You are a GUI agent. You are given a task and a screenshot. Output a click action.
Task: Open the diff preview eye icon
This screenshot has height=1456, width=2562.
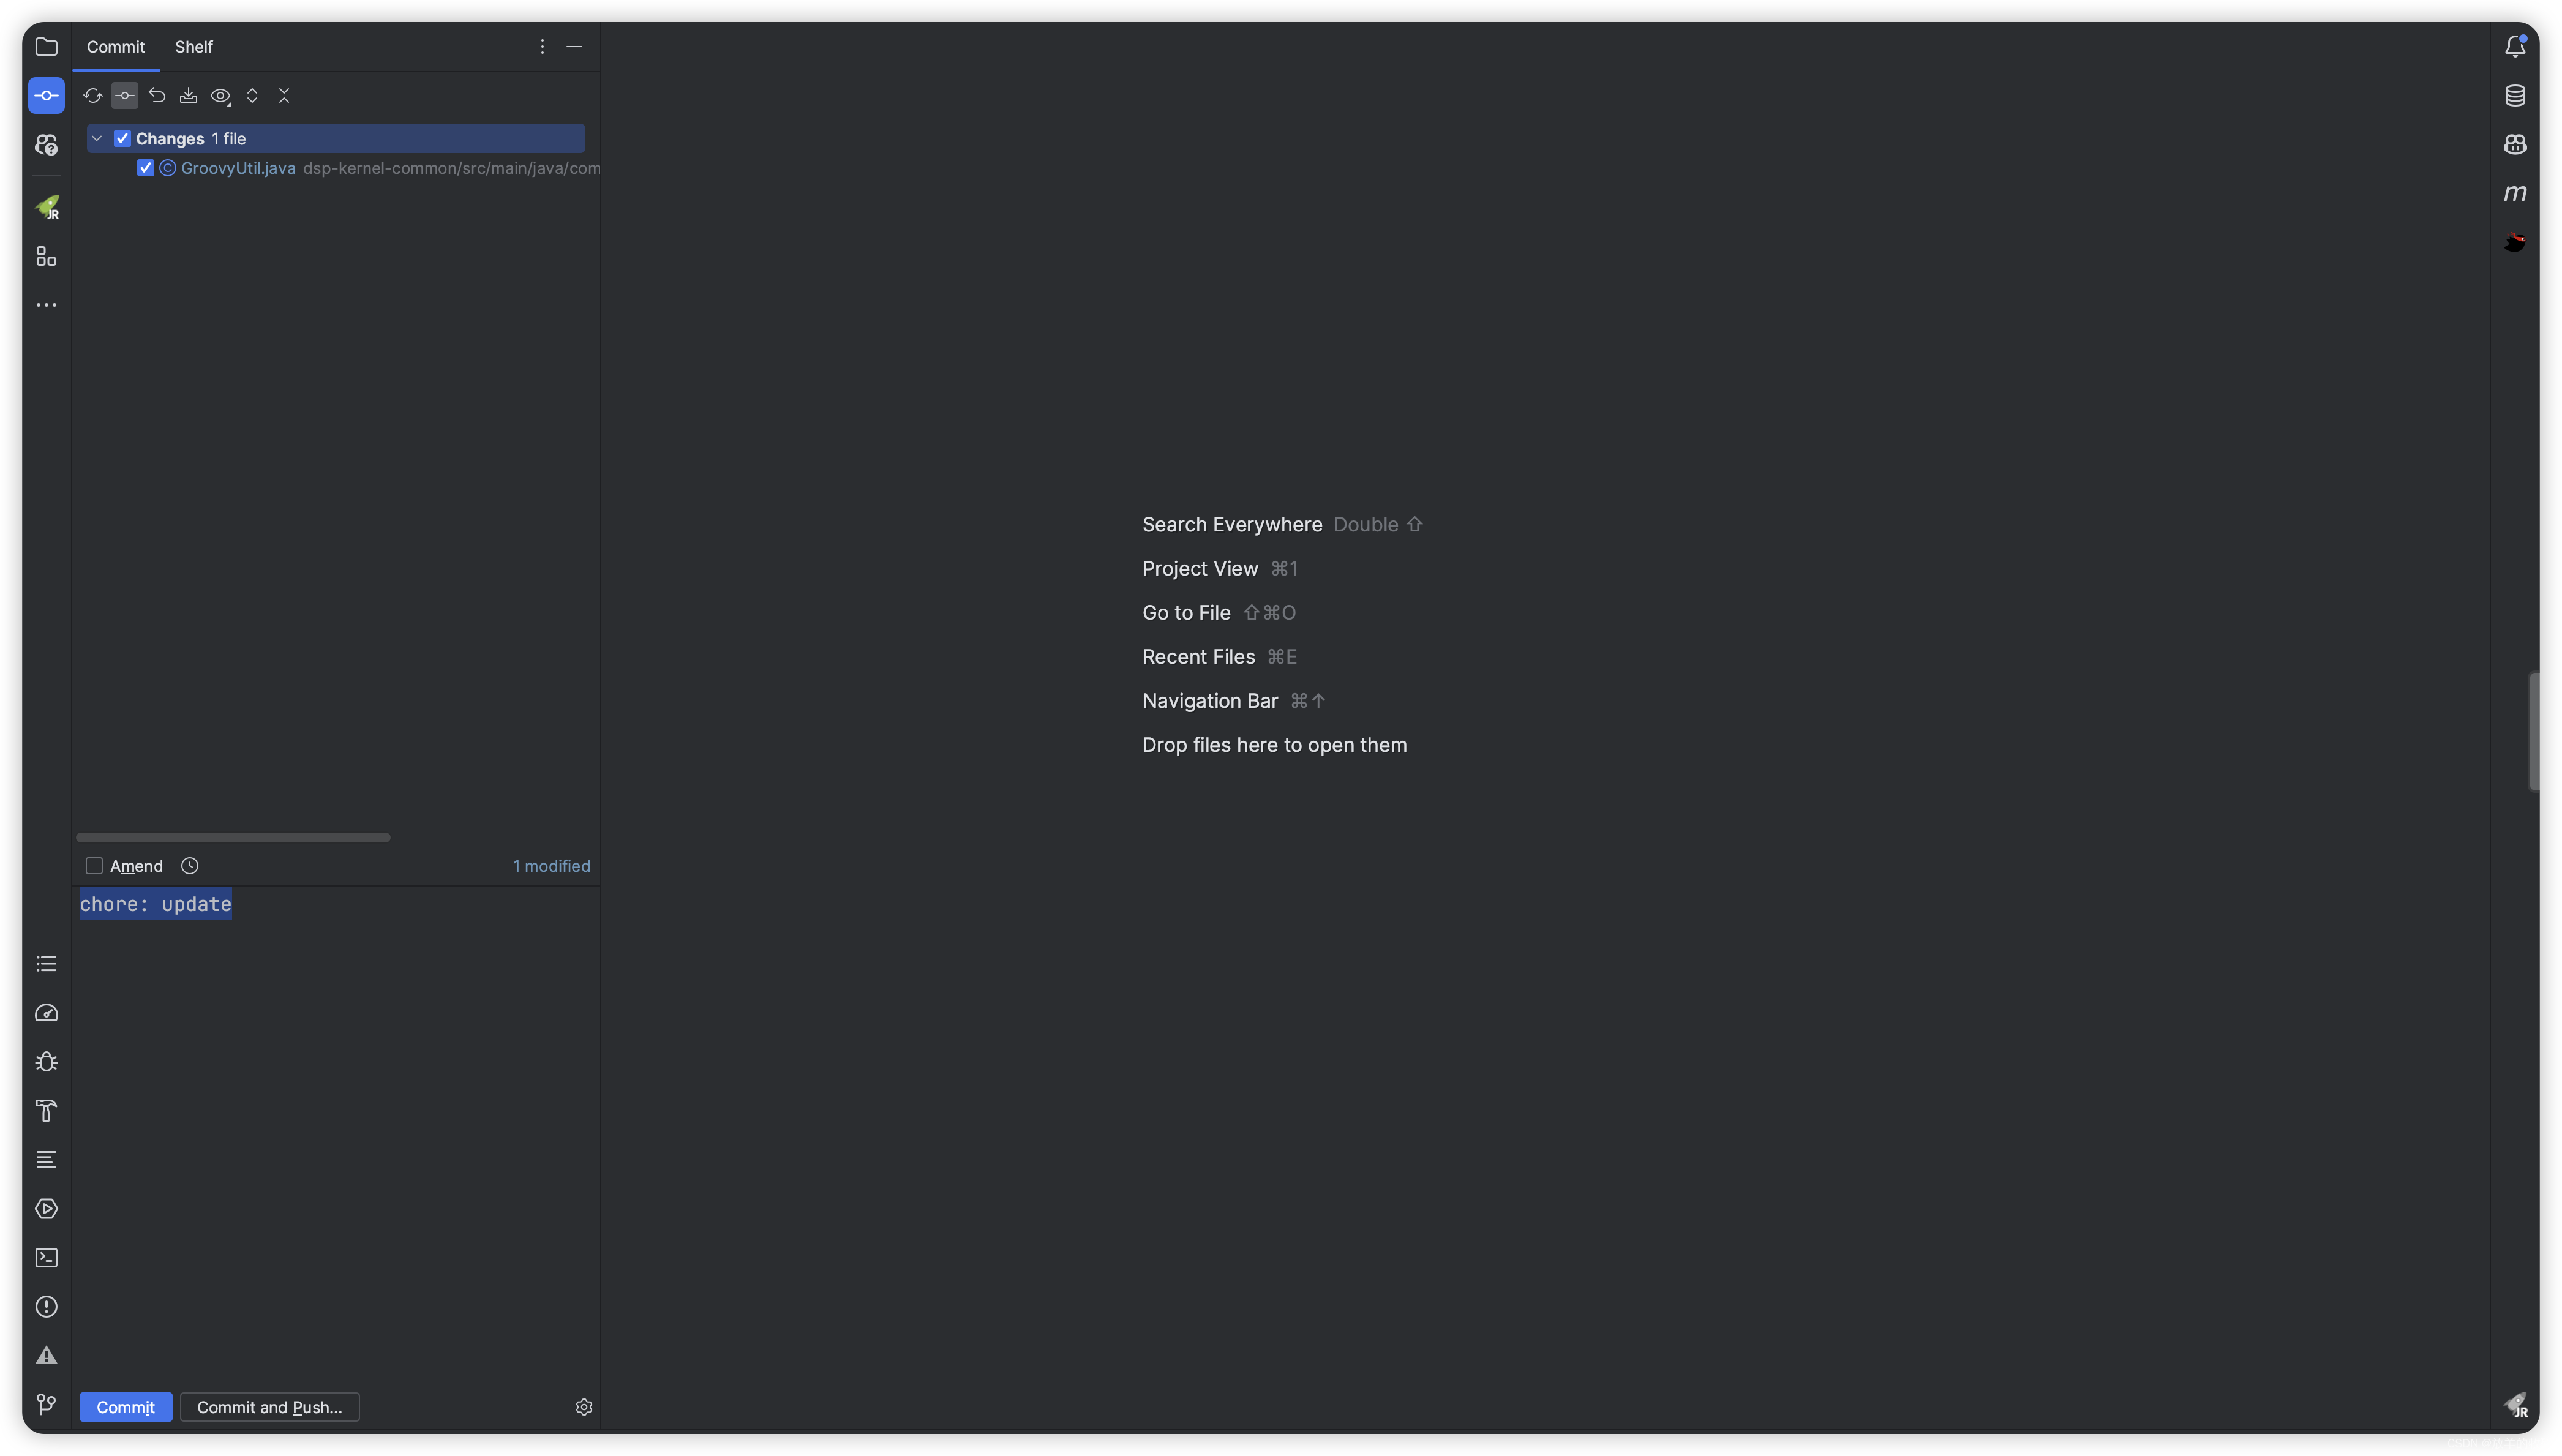[220, 95]
